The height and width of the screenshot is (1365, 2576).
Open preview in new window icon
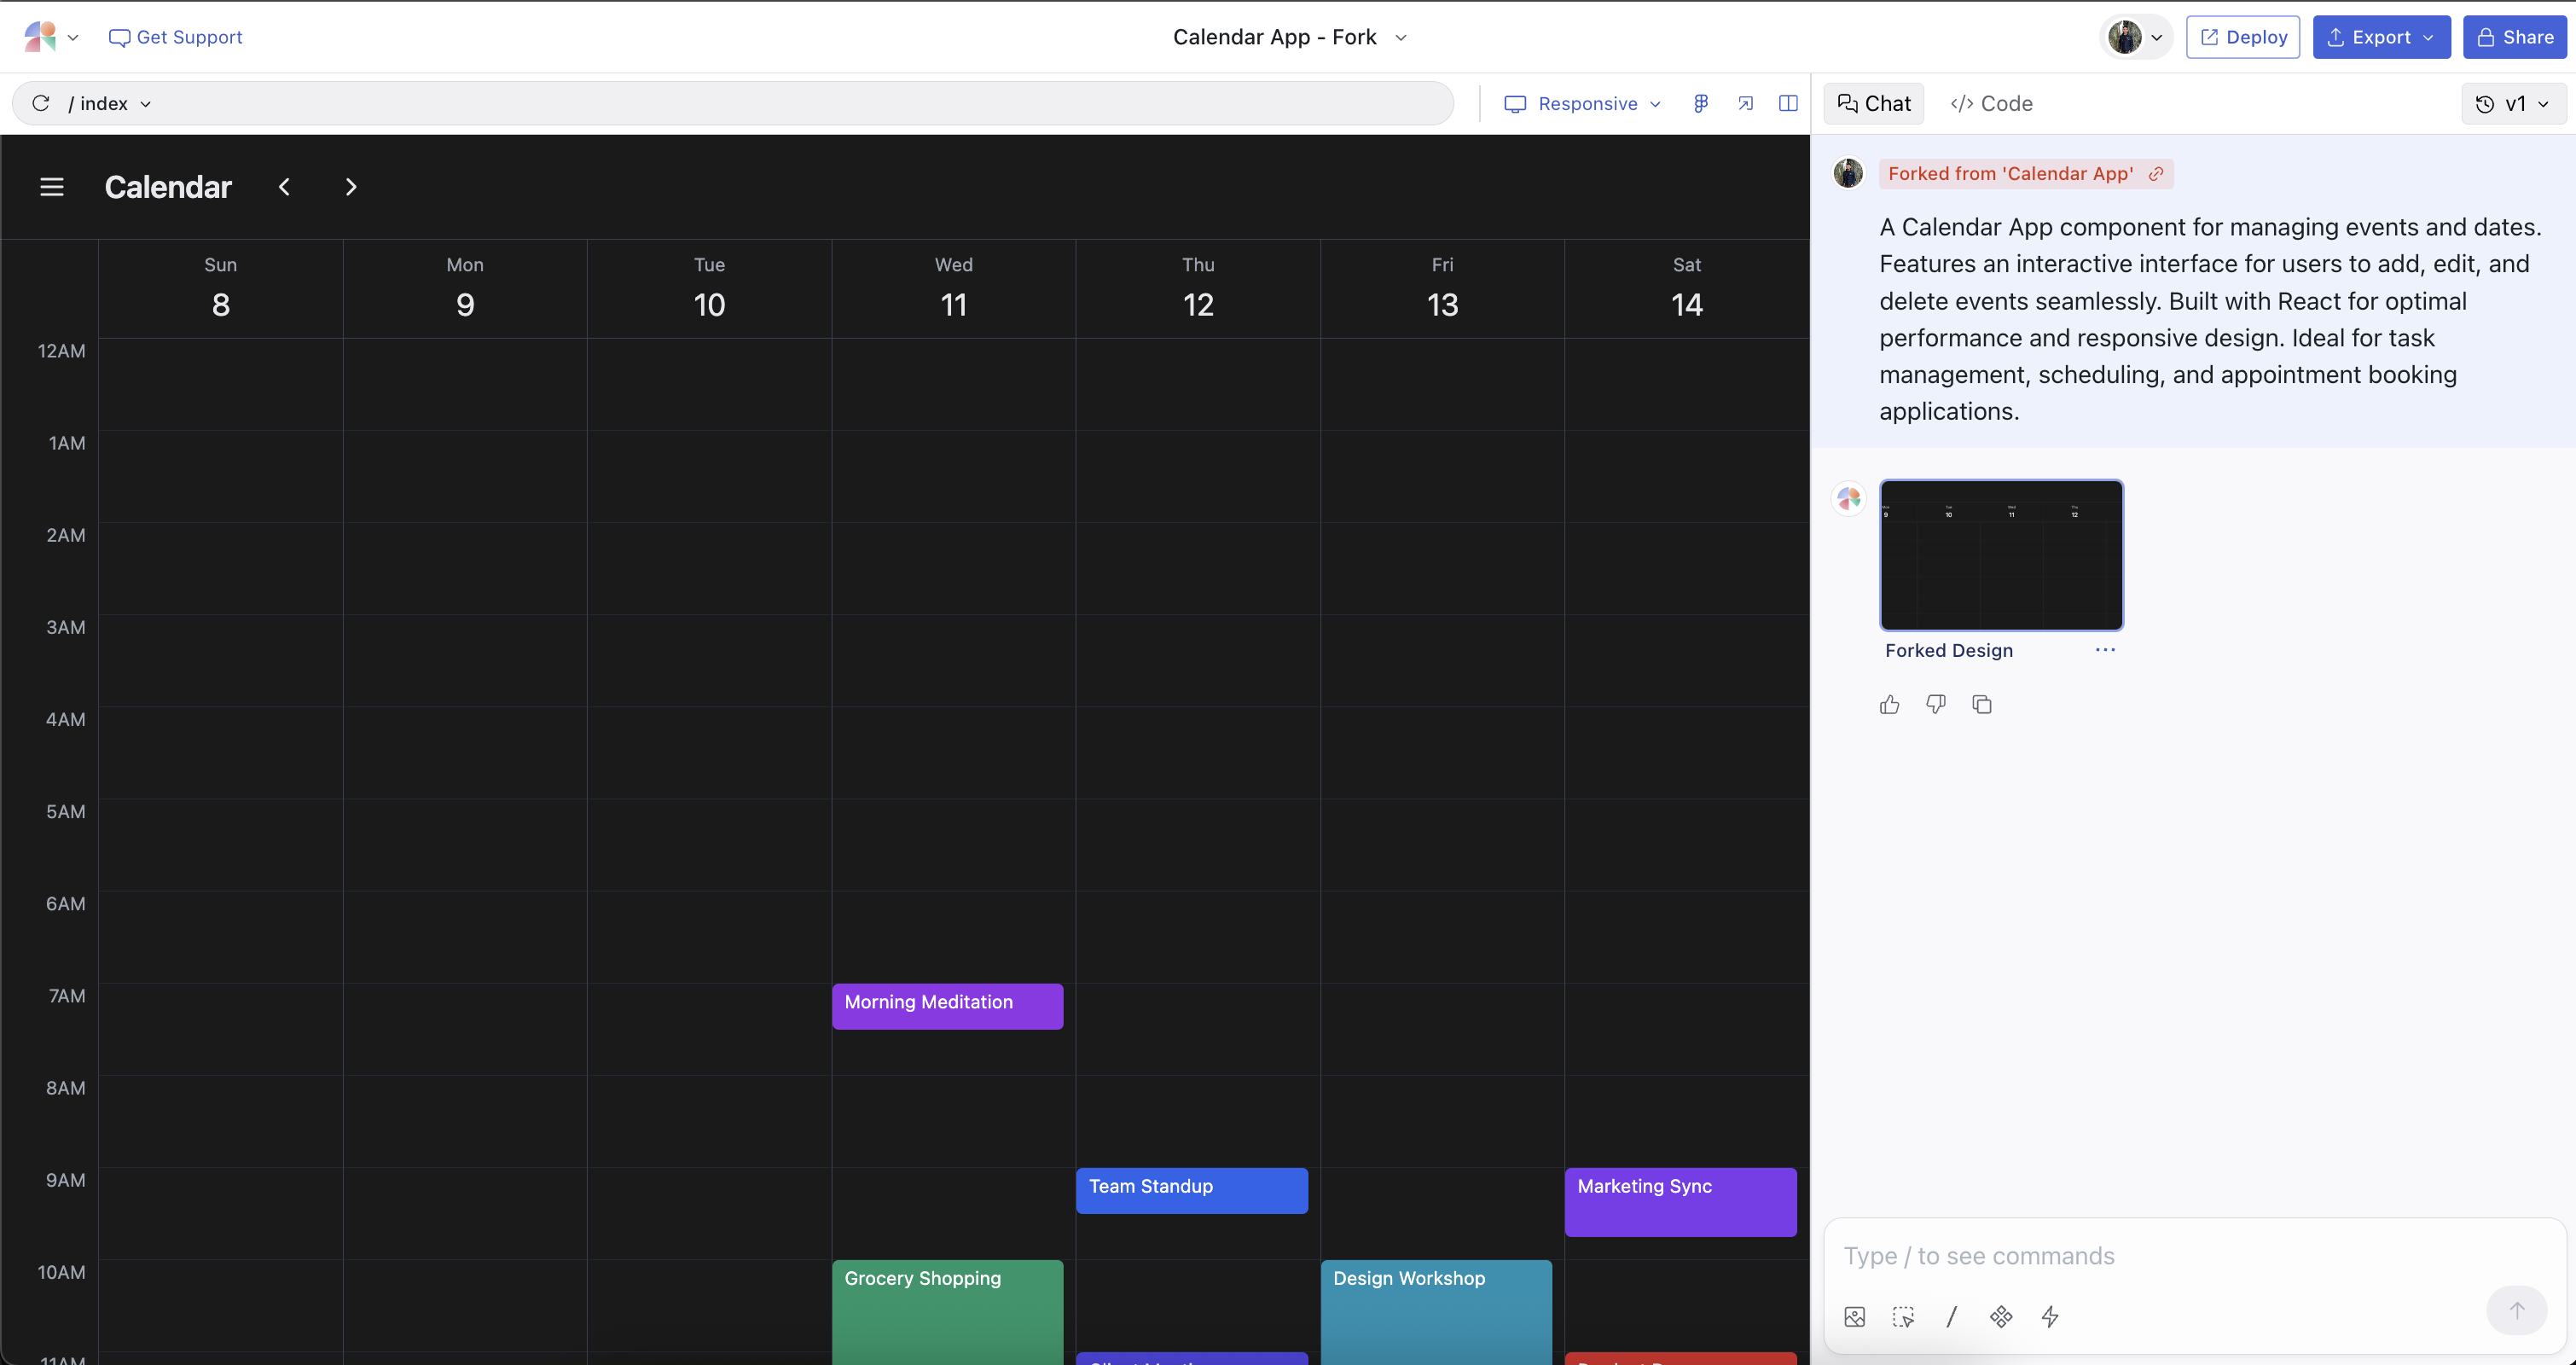tap(1745, 103)
